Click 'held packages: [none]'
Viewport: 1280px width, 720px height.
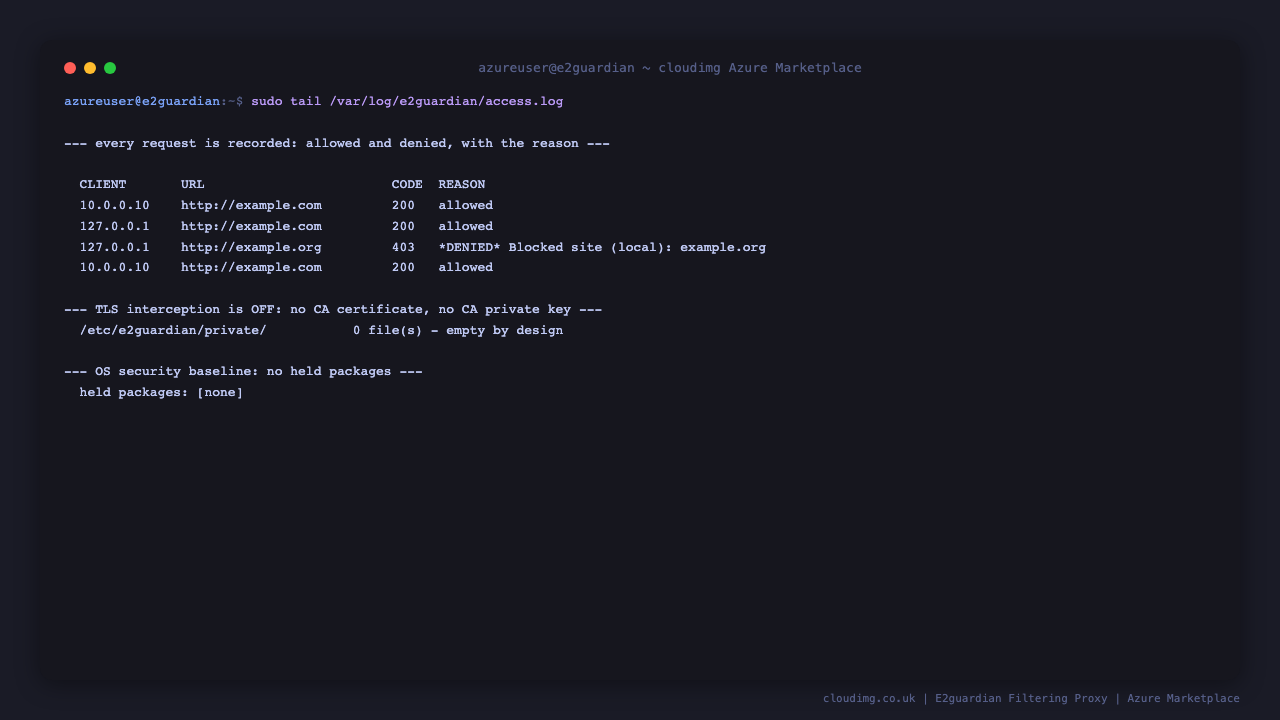click(162, 392)
